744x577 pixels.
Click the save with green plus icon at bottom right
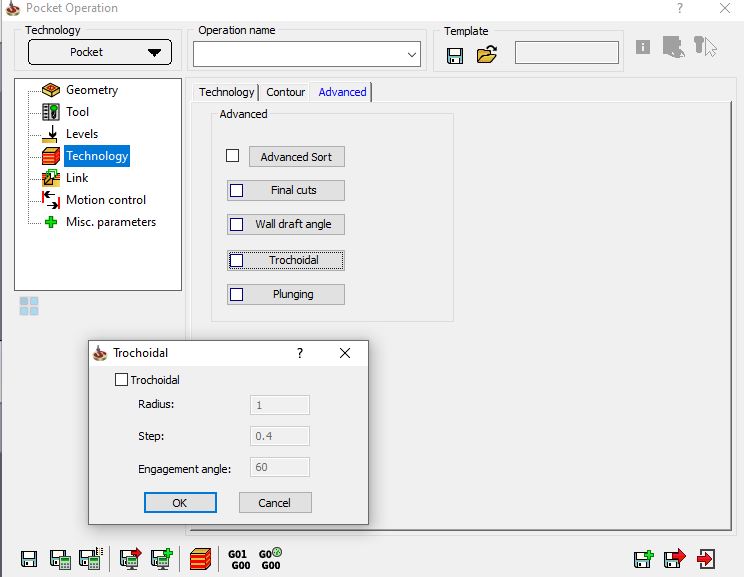point(643,559)
